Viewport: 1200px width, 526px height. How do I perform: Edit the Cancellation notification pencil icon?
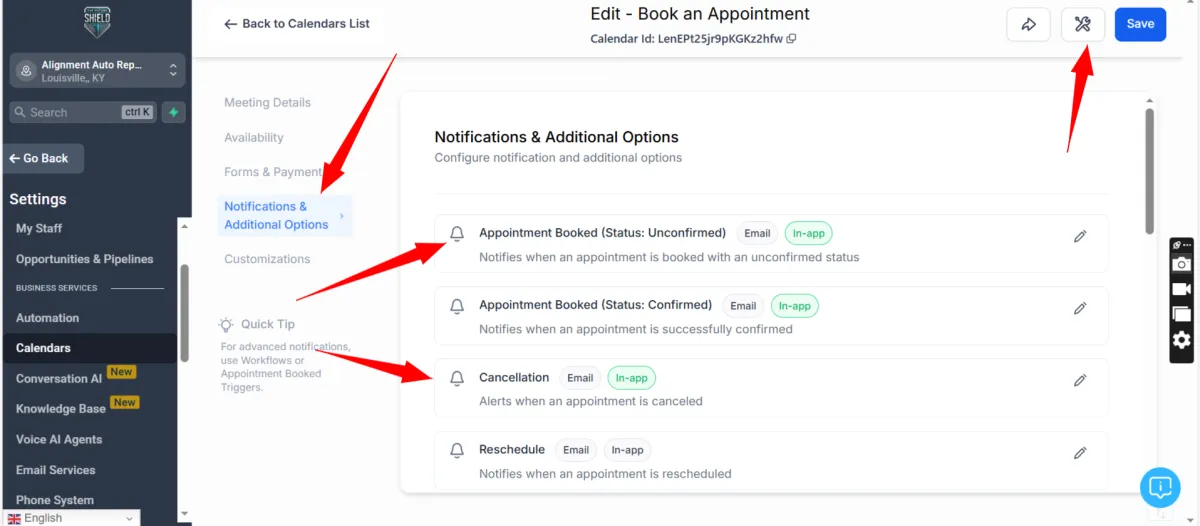pos(1080,381)
